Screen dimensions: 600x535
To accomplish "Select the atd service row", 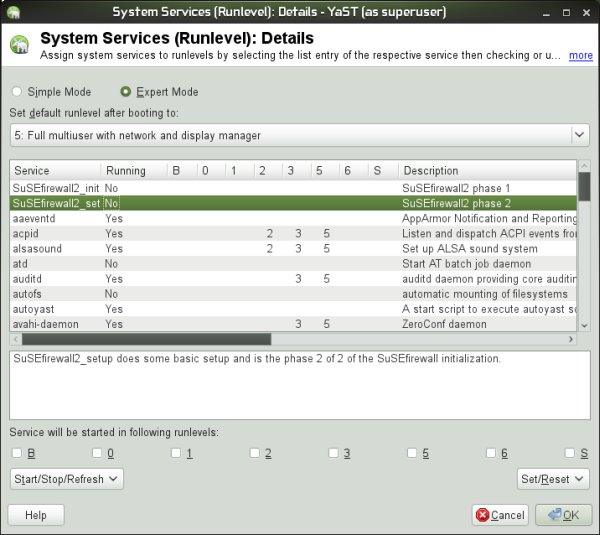I will tap(293, 264).
